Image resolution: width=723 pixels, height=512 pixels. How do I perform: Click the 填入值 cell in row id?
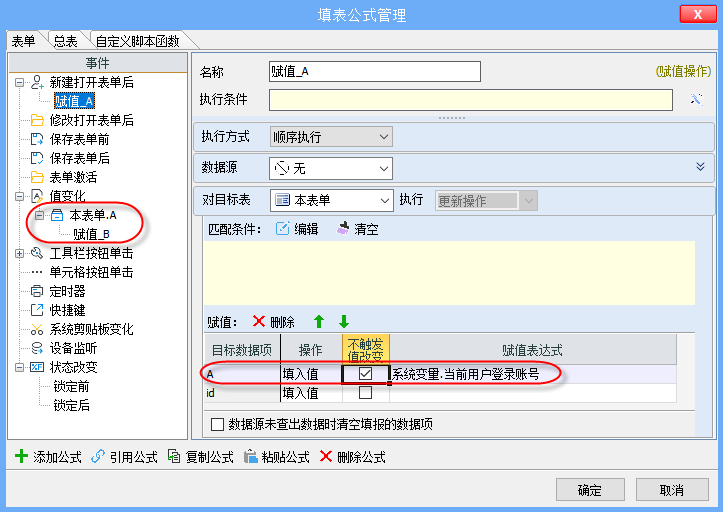pos(311,393)
